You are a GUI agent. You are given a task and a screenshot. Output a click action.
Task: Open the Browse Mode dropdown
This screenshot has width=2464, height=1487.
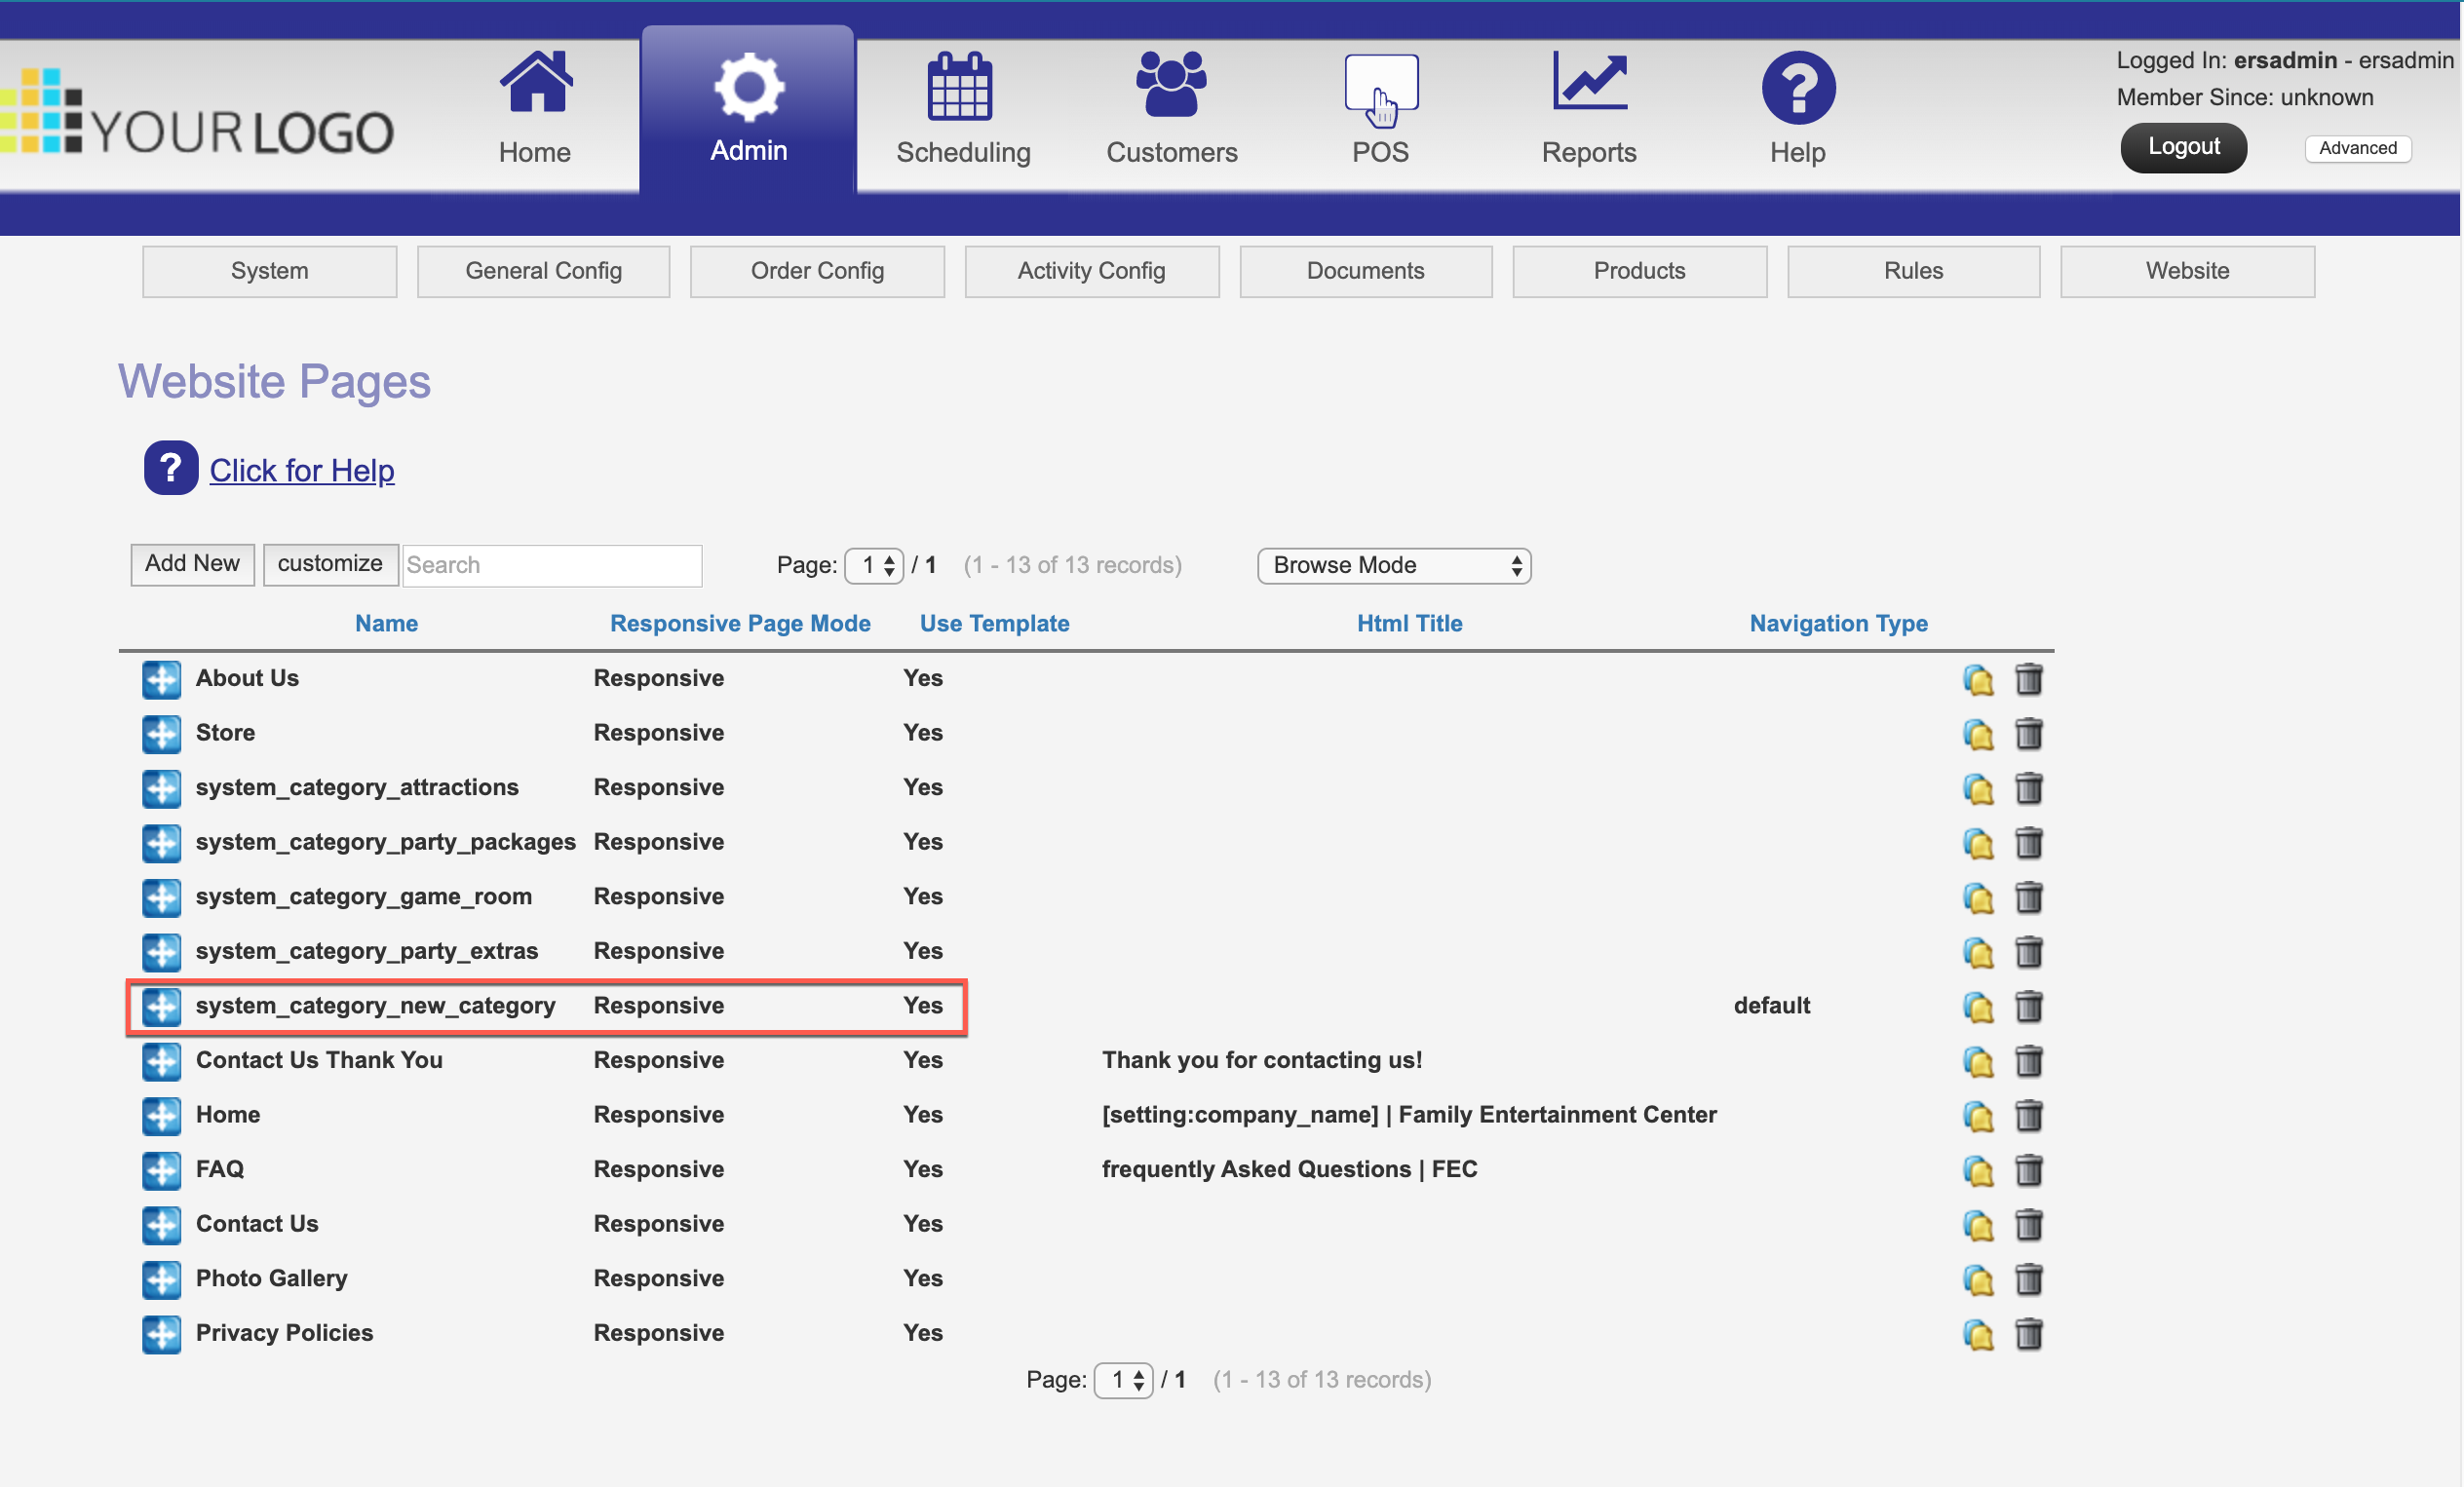pos(1394,565)
